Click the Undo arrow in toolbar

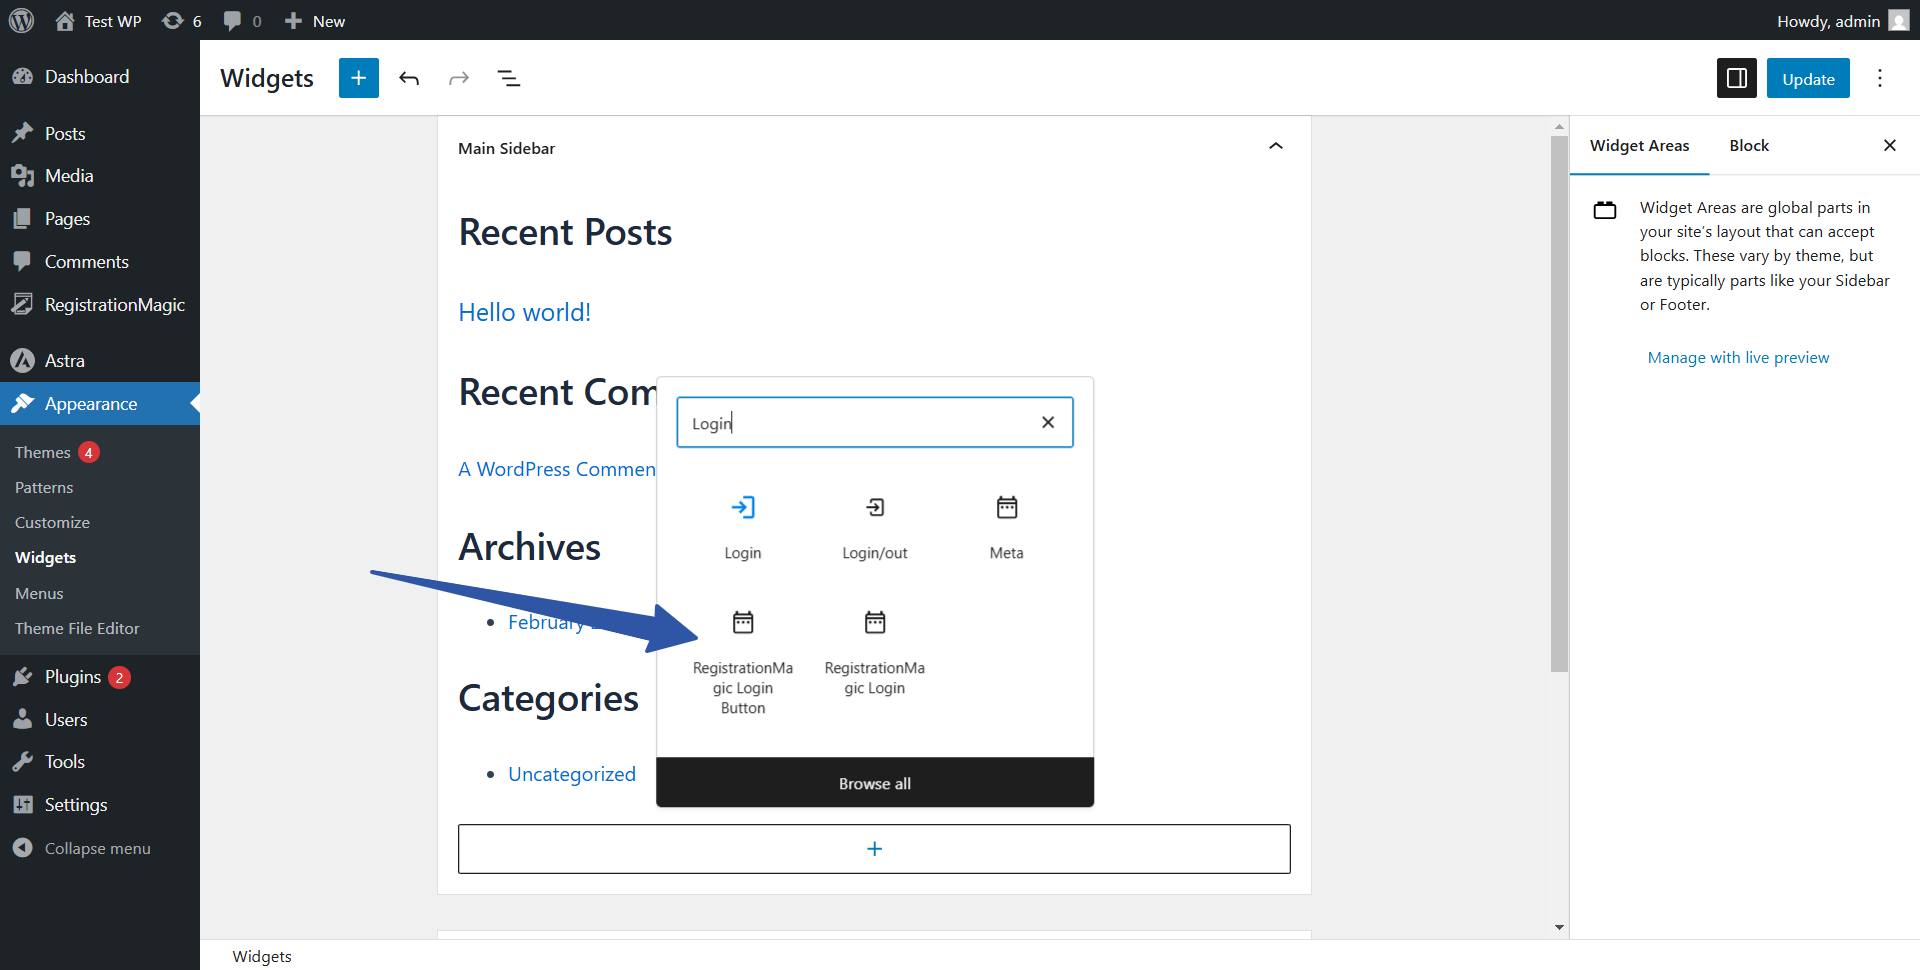pyautogui.click(x=409, y=78)
